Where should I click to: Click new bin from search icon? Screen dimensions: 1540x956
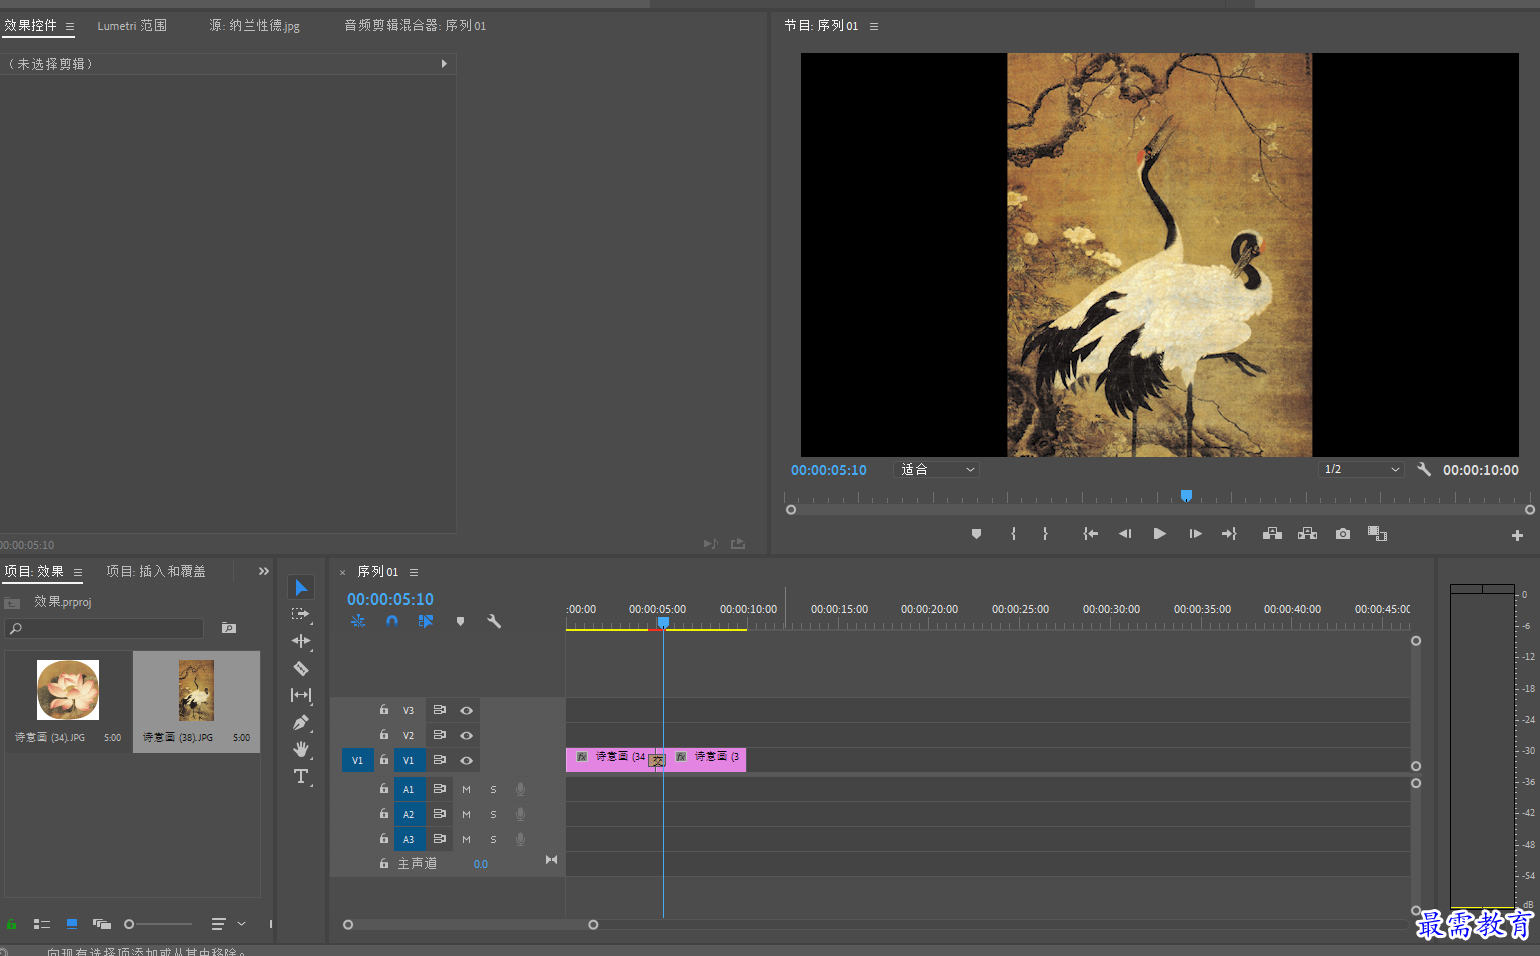[x=229, y=628]
